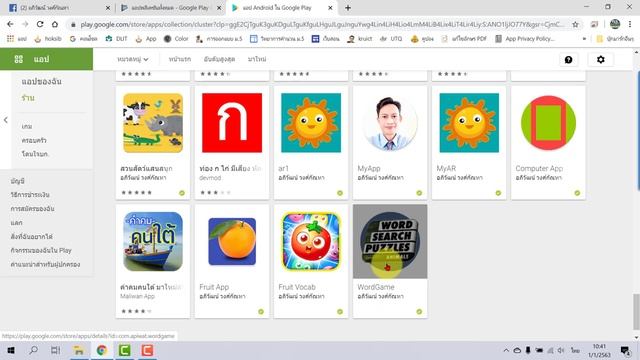640x360 pixels.
Task: Open the boat quotes app icon
Action: click(x=153, y=241)
